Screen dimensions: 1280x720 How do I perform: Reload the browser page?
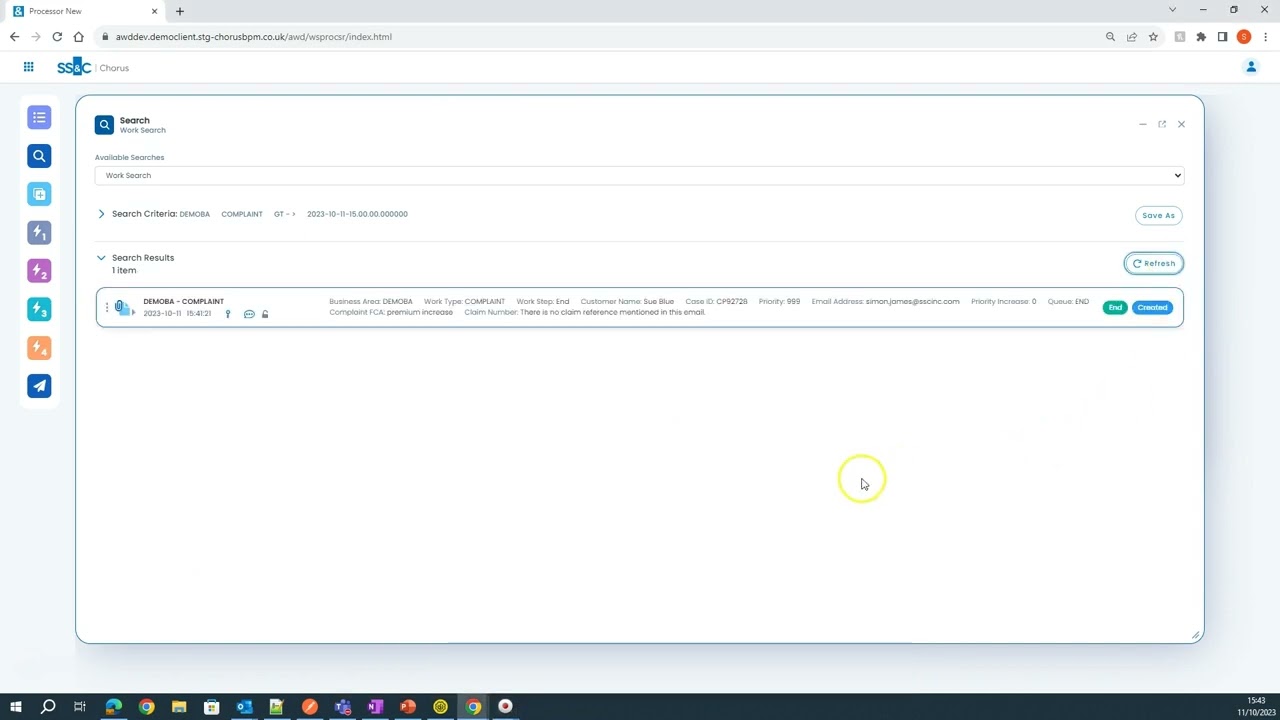57,37
